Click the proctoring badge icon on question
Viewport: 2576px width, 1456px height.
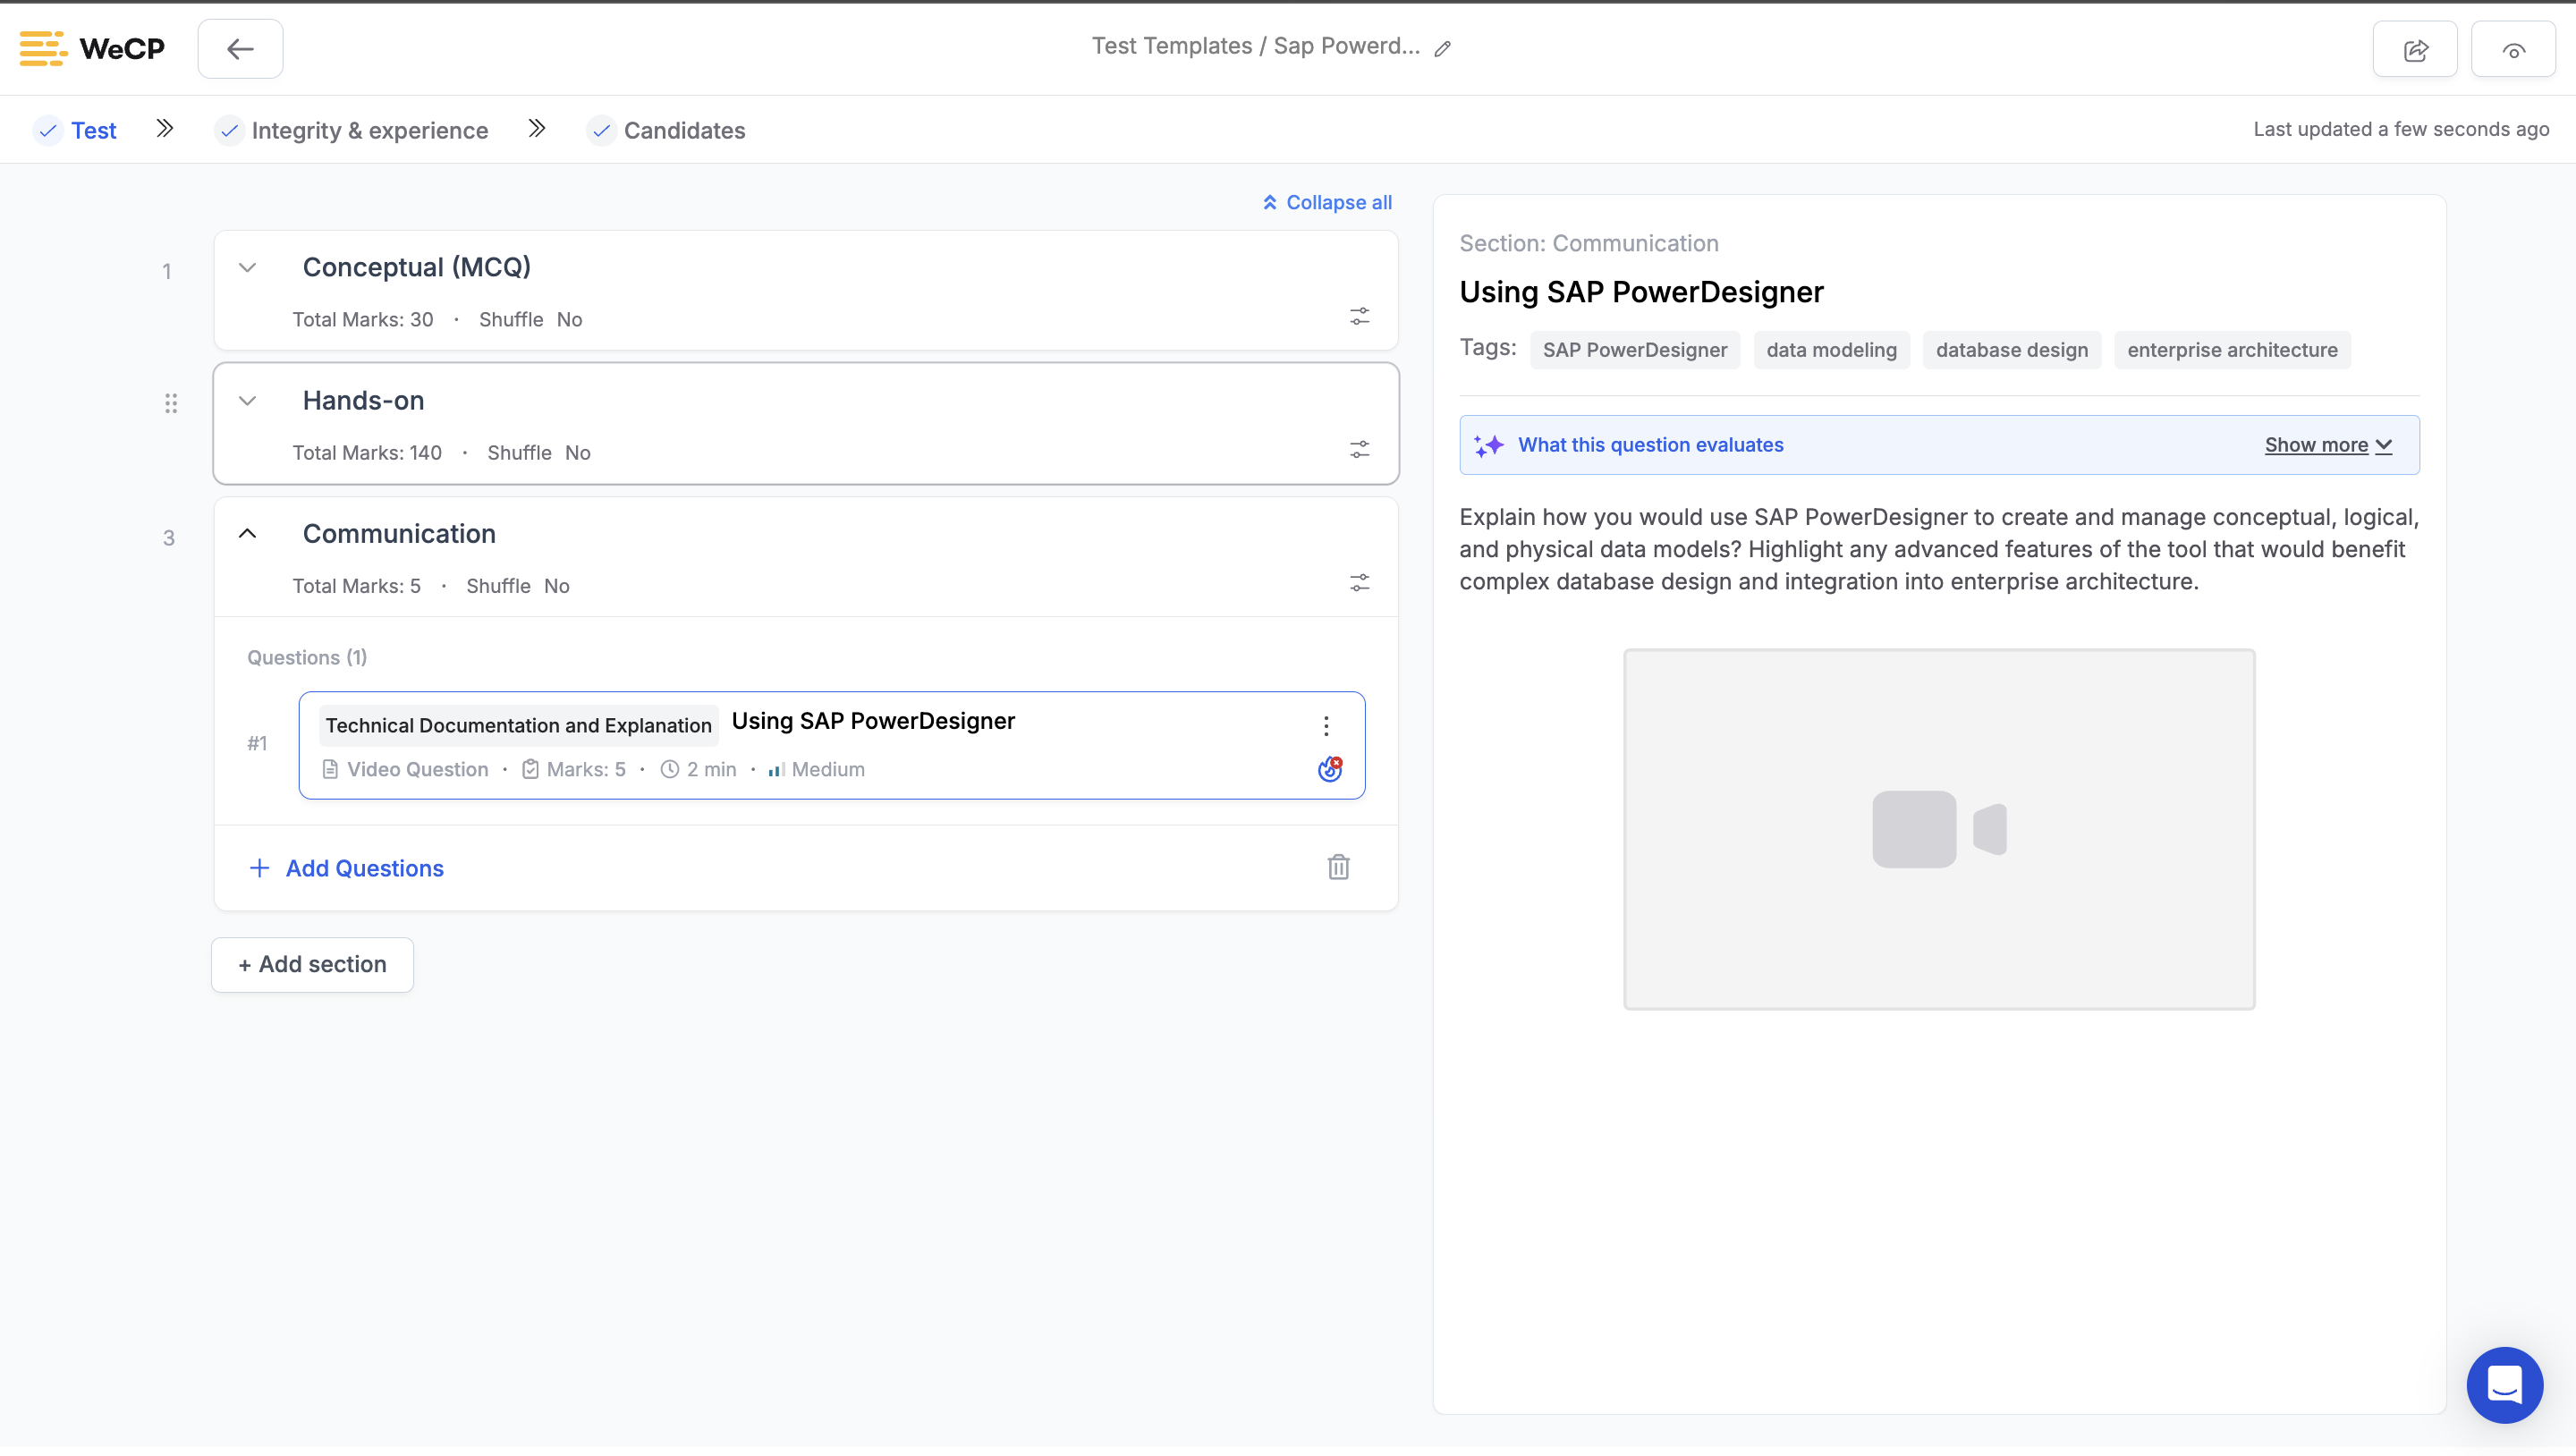tap(1329, 769)
